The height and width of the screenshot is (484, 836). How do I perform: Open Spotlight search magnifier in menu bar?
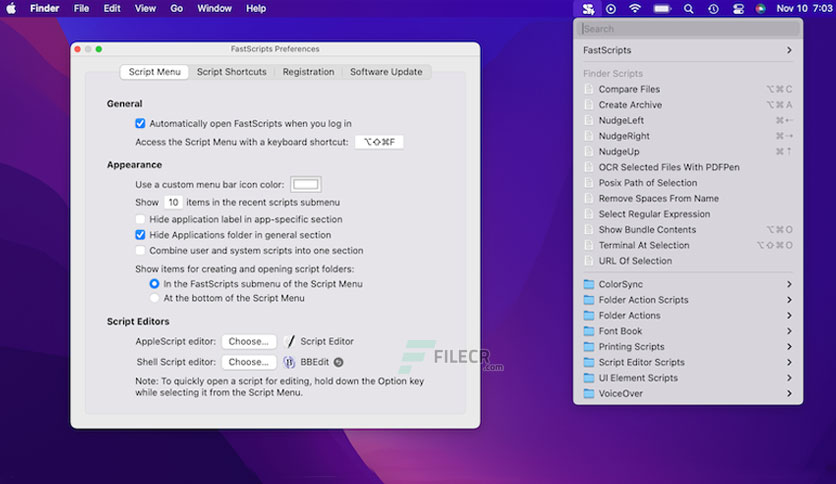(688, 9)
